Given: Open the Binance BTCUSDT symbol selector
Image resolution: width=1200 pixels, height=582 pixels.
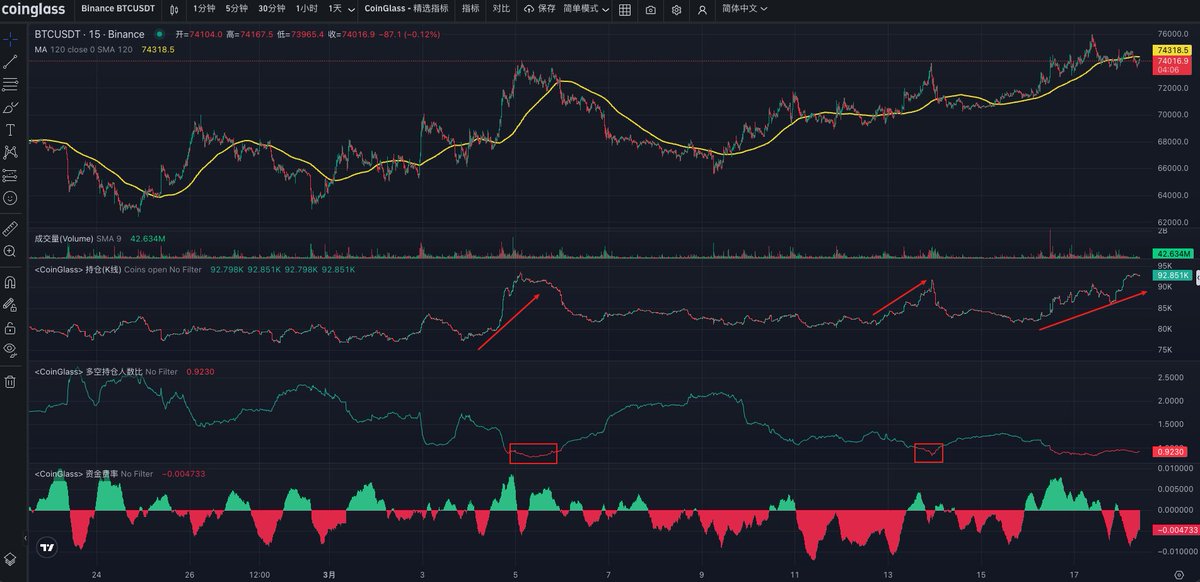Looking at the screenshot, I should [x=119, y=9].
